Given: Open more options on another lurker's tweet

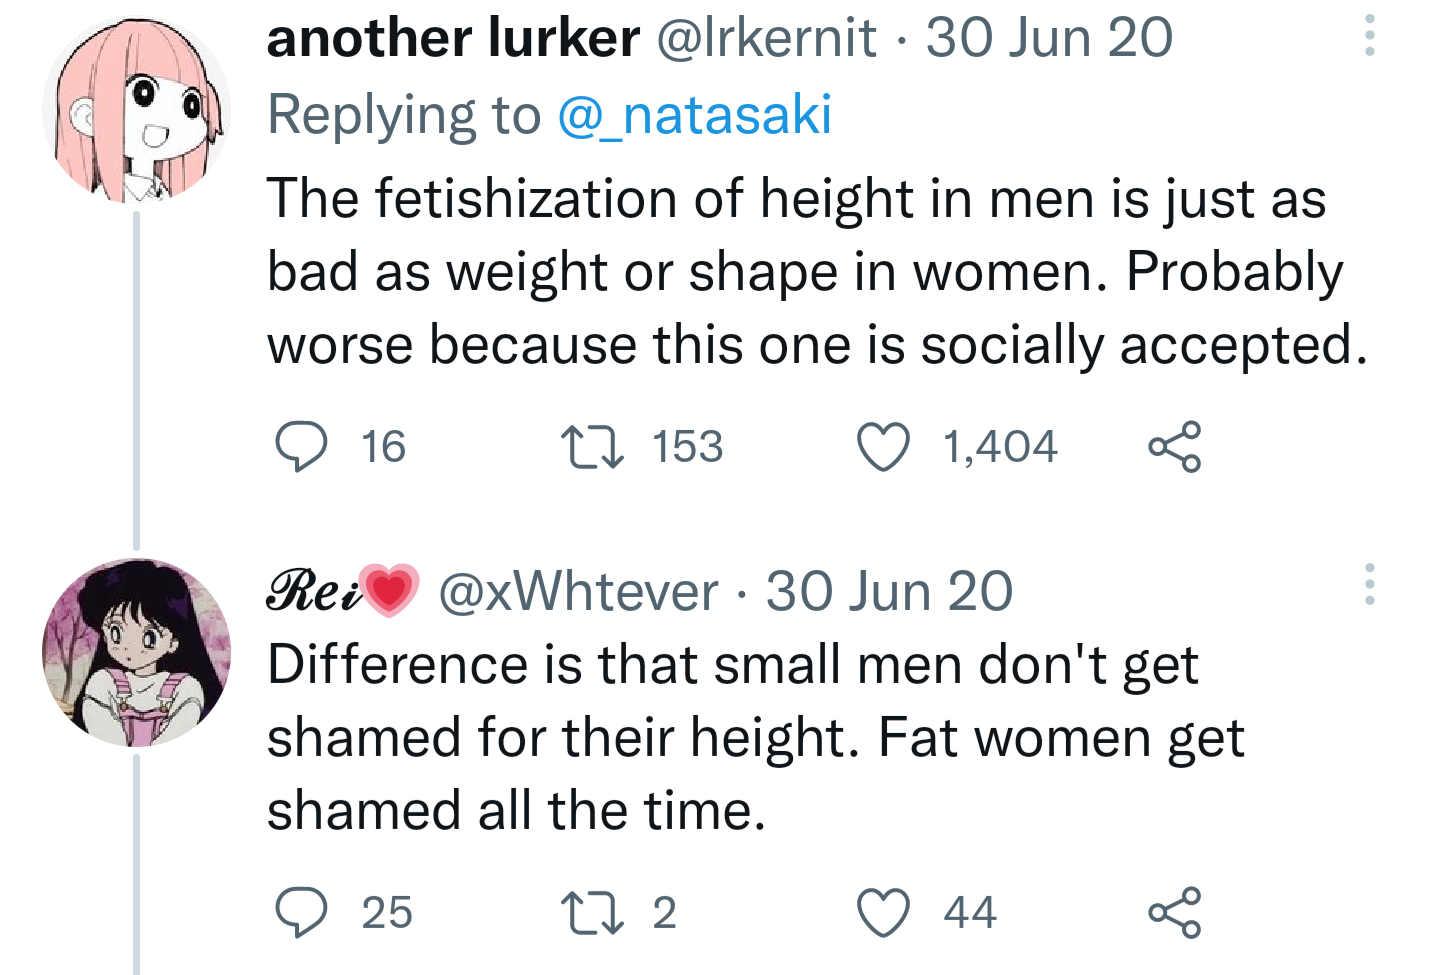Looking at the screenshot, I should [x=1370, y=36].
